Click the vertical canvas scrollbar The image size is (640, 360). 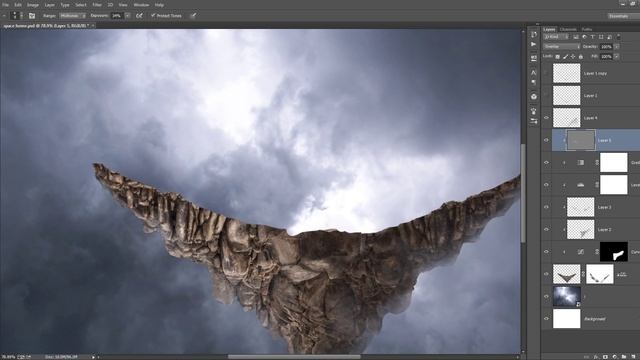[x=523, y=193]
